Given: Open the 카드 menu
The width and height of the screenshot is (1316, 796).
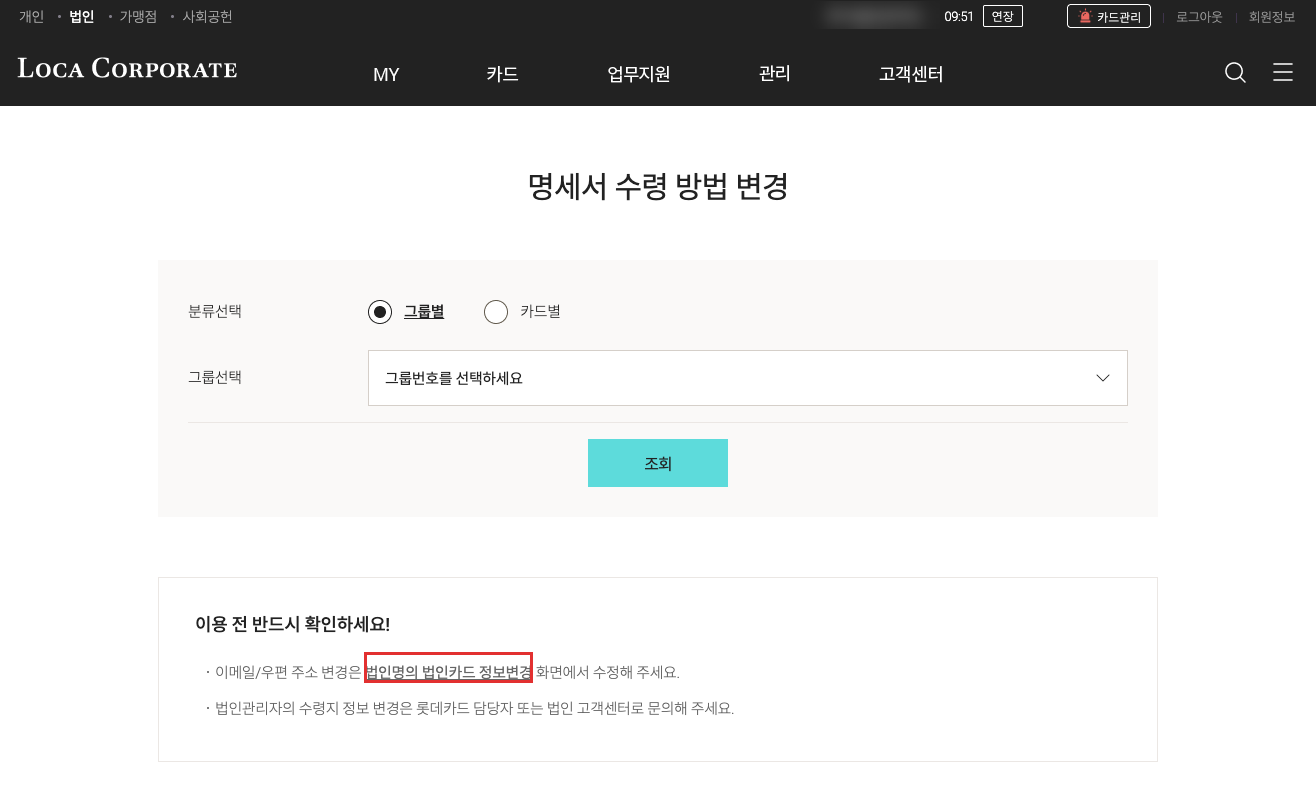Looking at the screenshot, I should (502, 74).
